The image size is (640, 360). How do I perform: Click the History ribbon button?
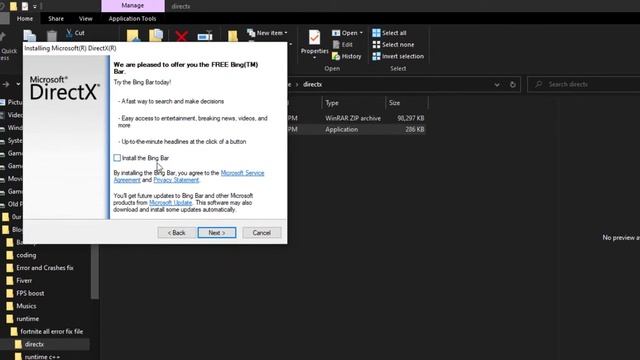pos(347,56)
